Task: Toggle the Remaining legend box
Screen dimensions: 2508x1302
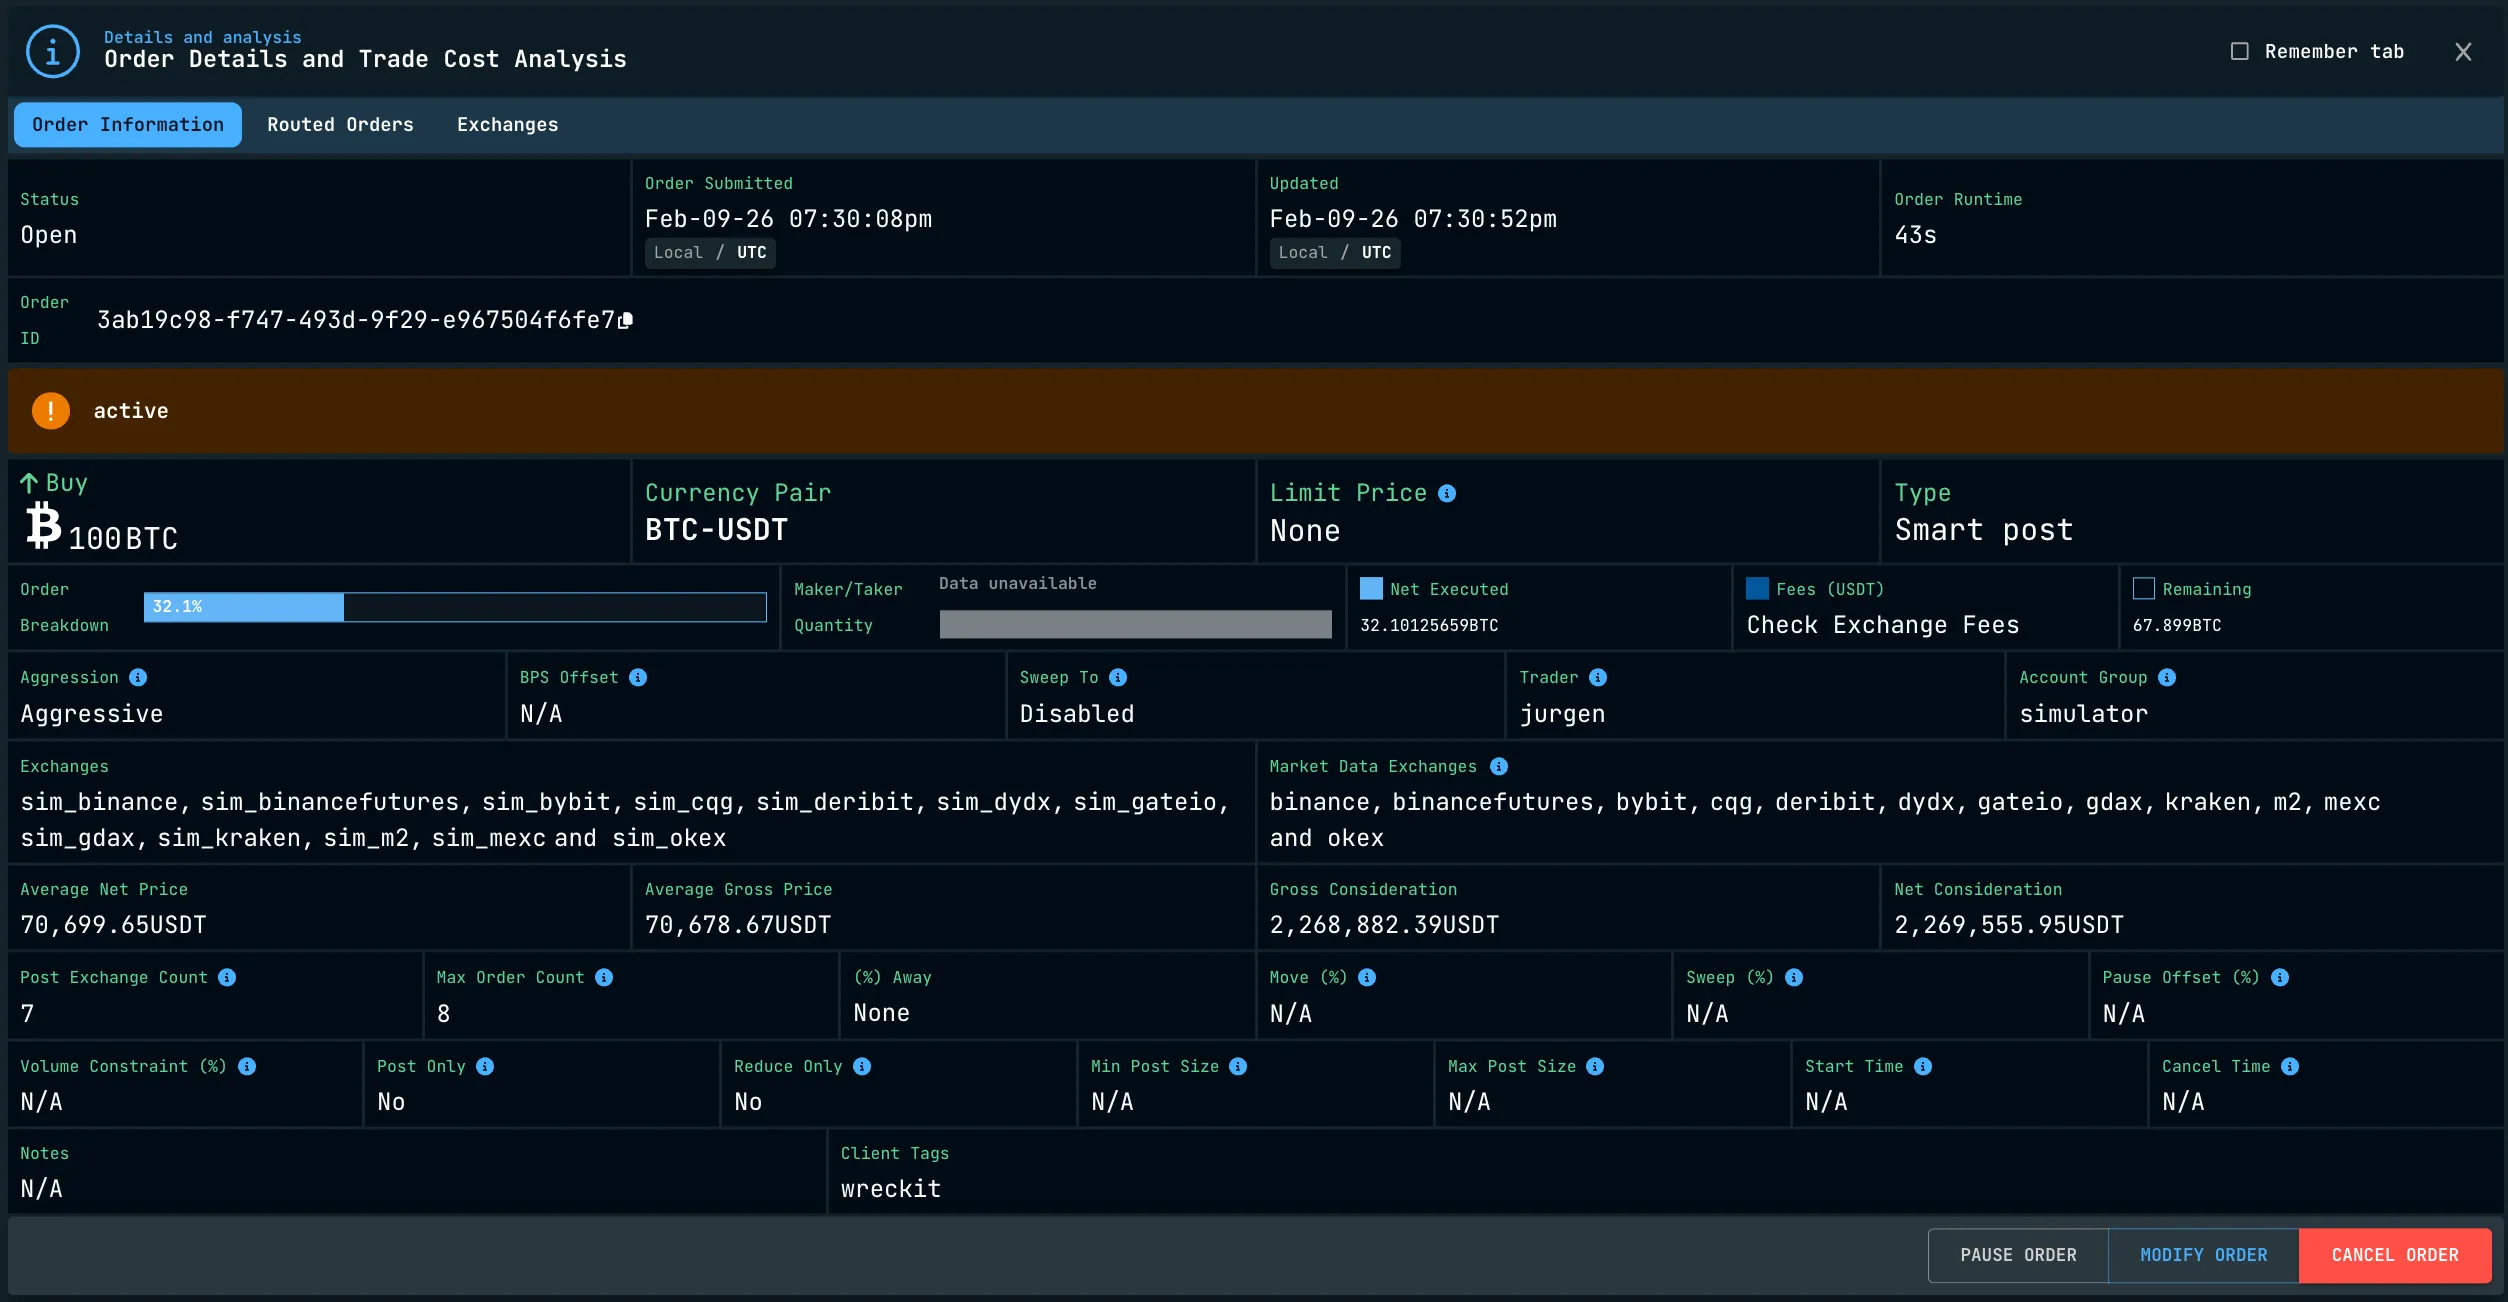Action: (x=2144, y=589)
